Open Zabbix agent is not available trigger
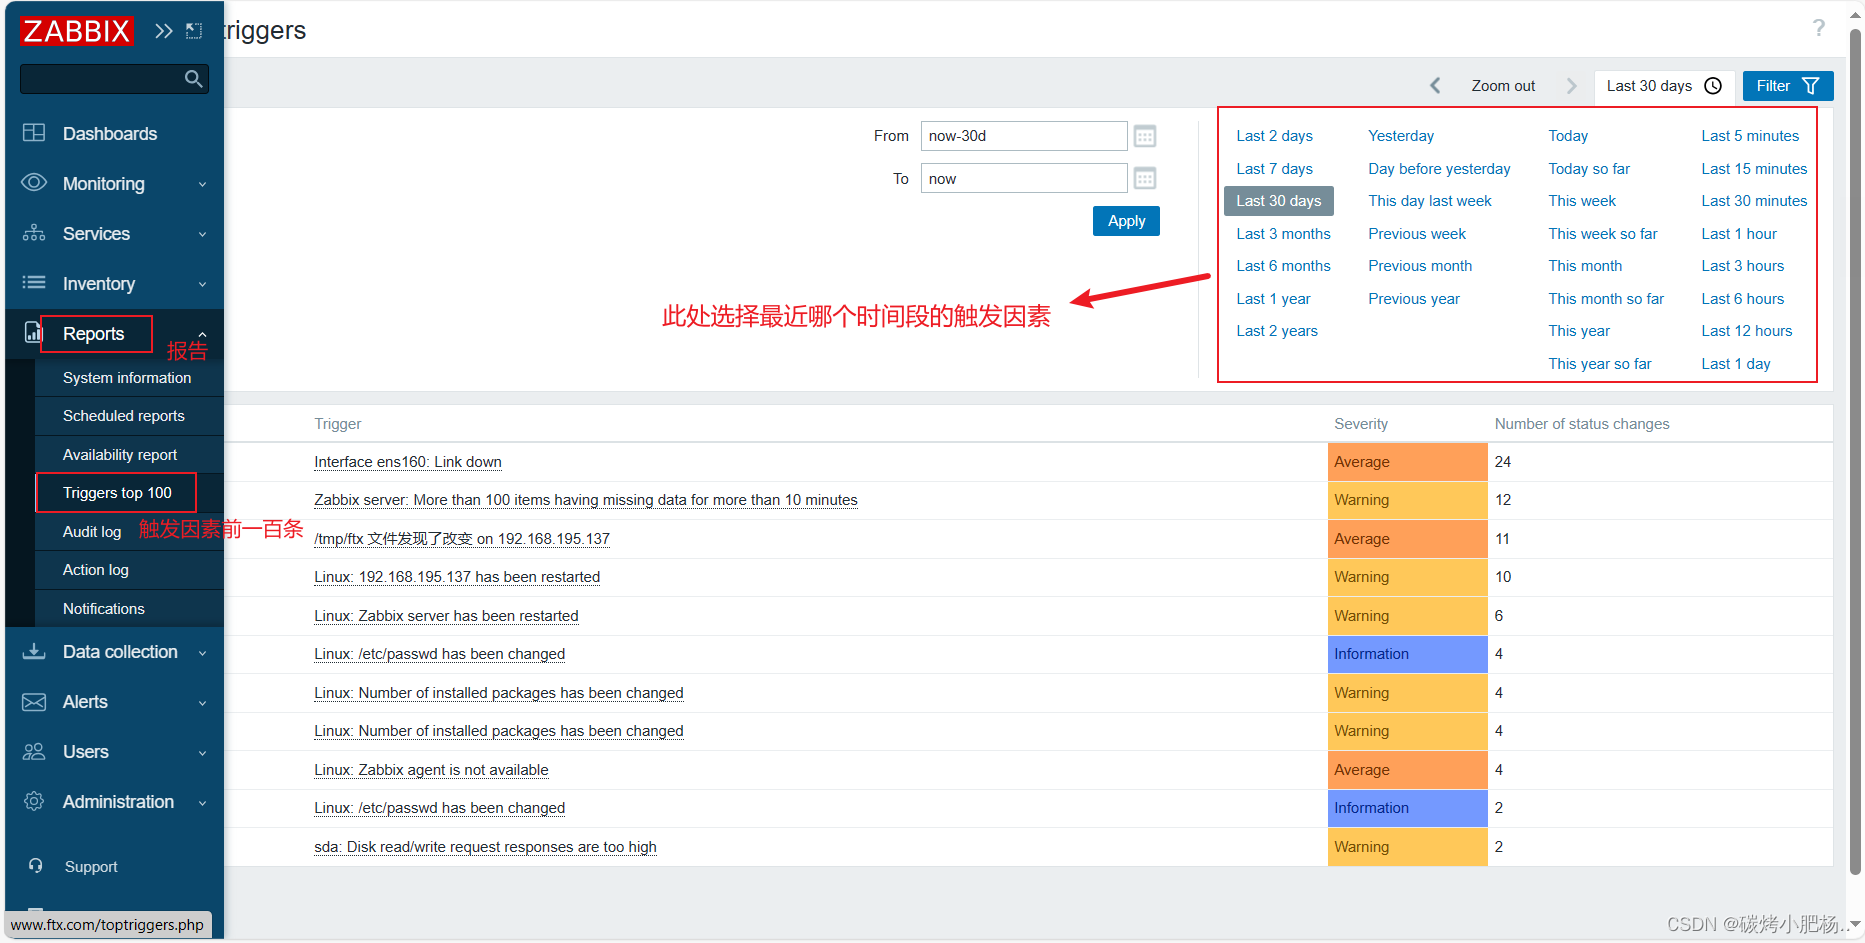The image size is (1865, 943). pos(431,770)
